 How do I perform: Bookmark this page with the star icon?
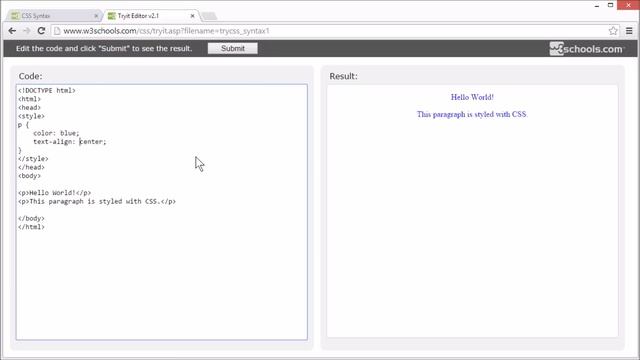[613, 31]
